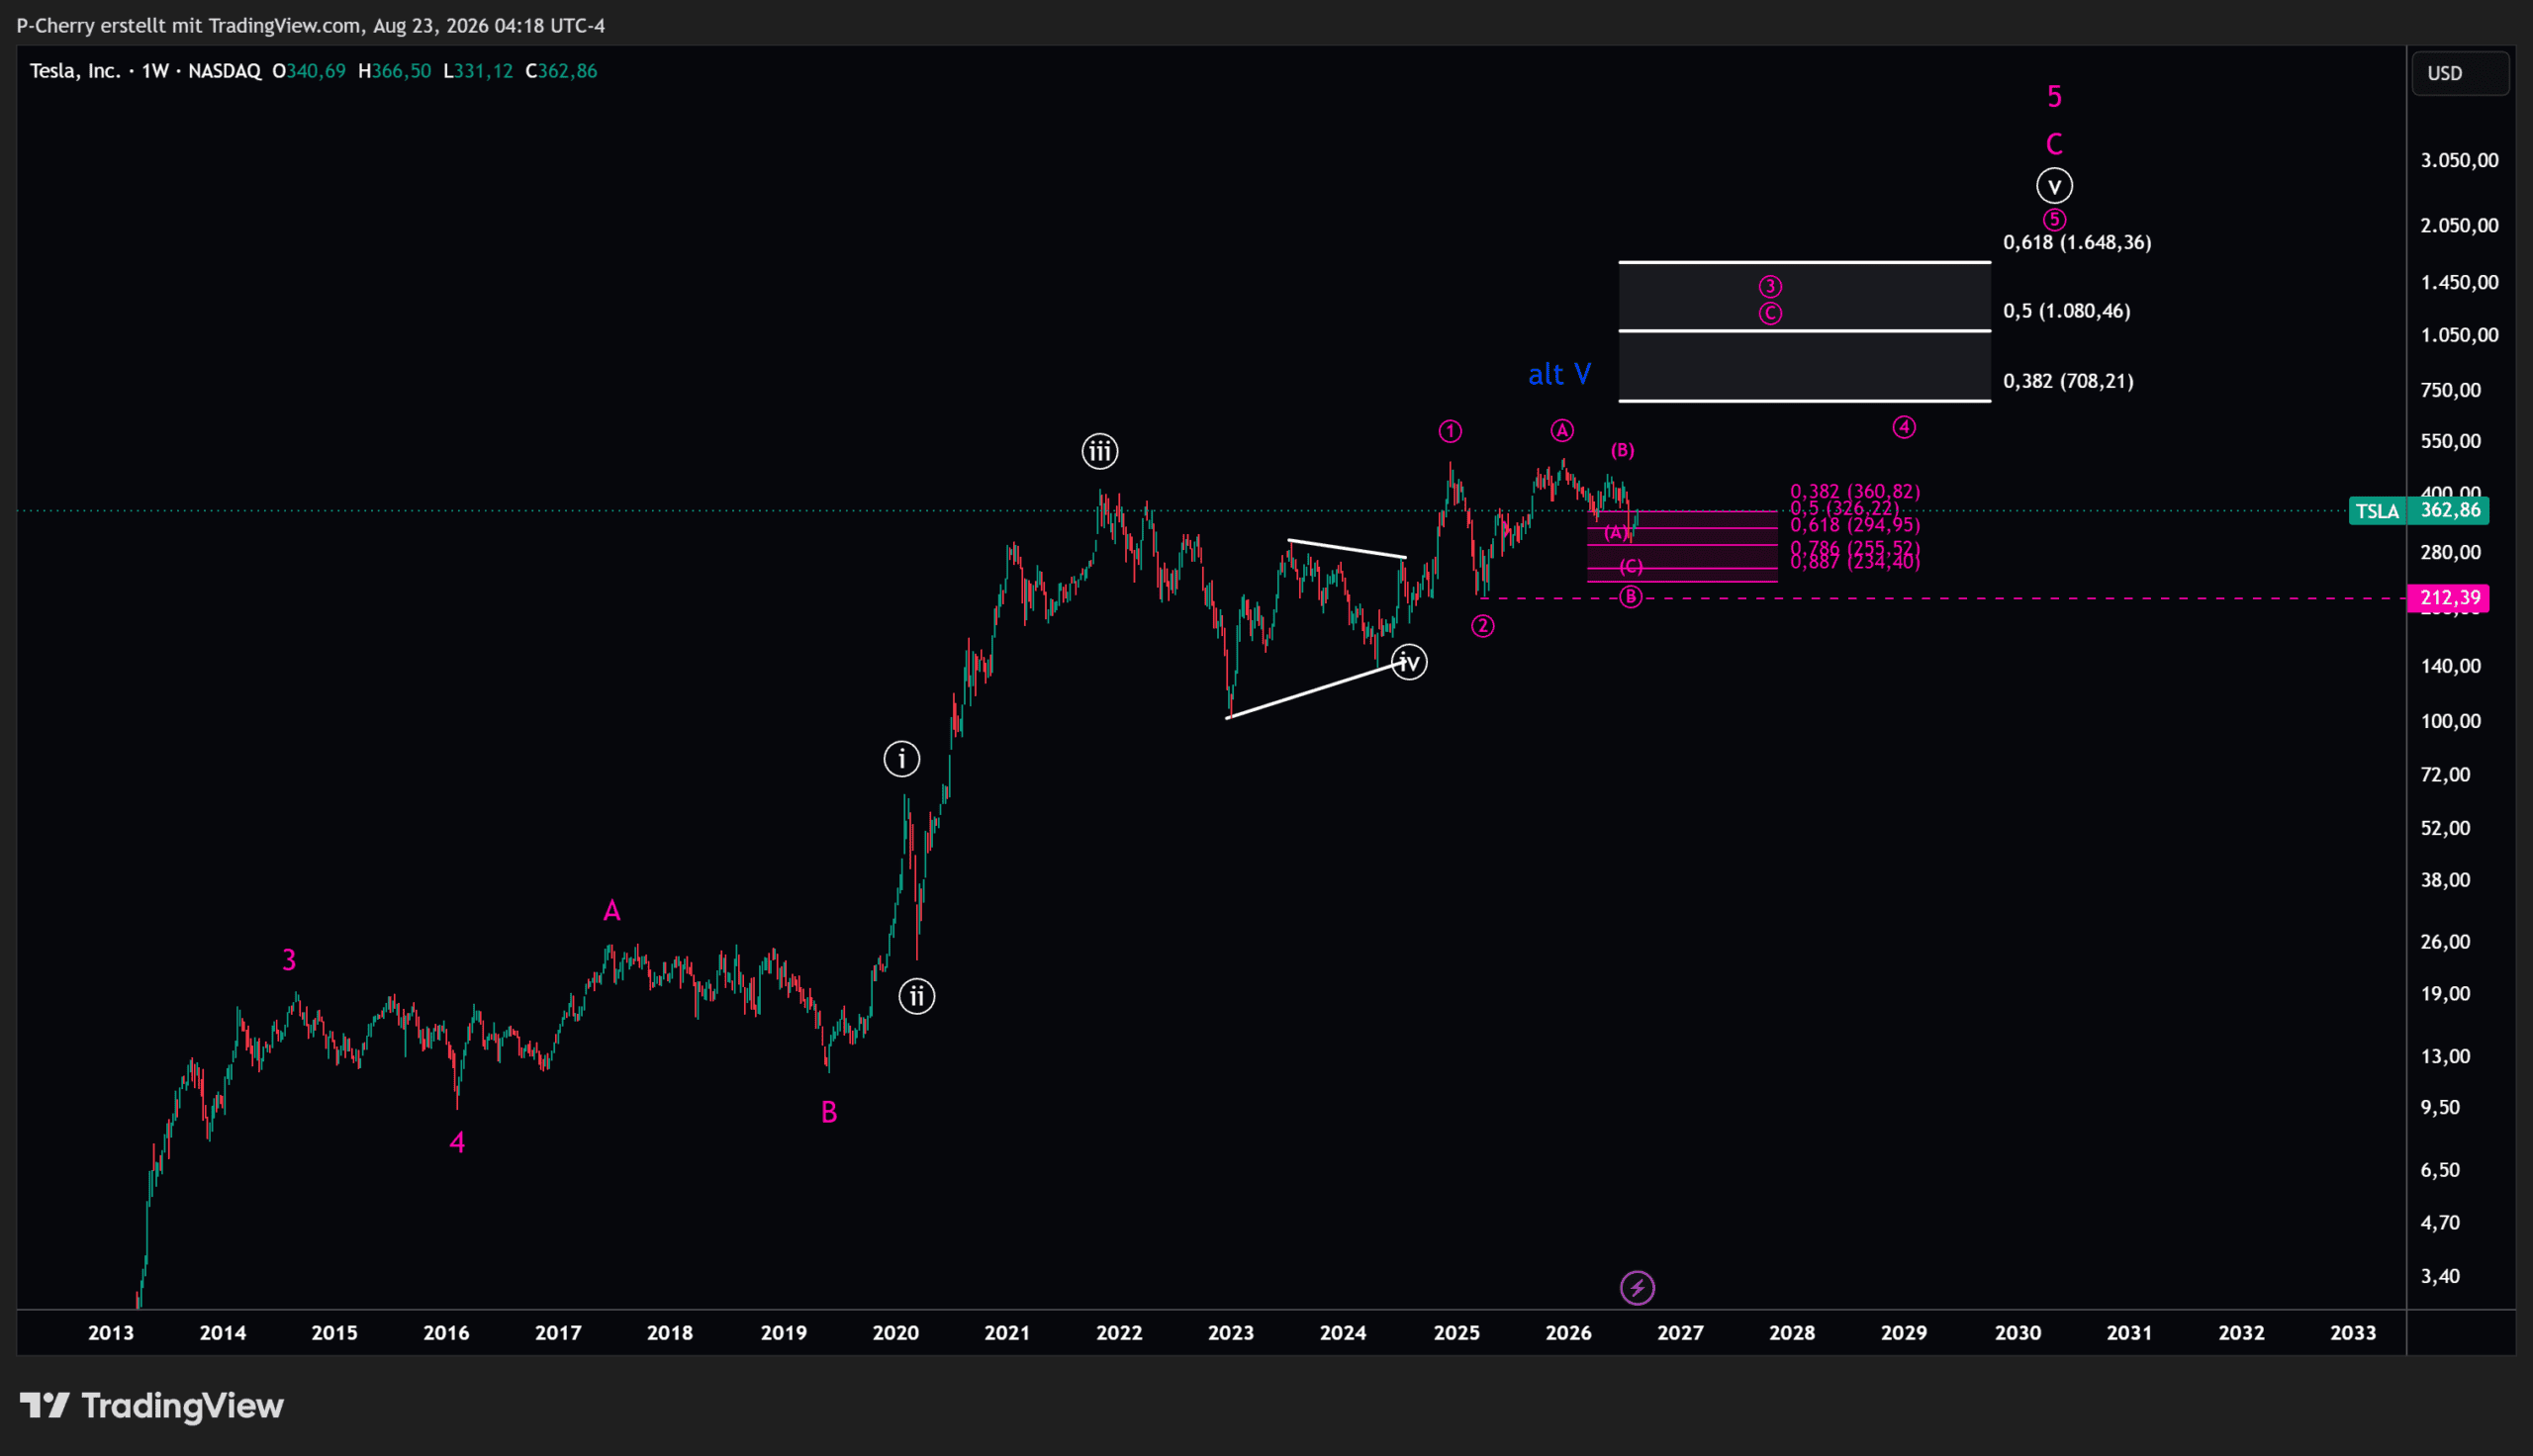2533x1456 pixels.
Task: Click the low value L331,12
Action: click(478, 71)
